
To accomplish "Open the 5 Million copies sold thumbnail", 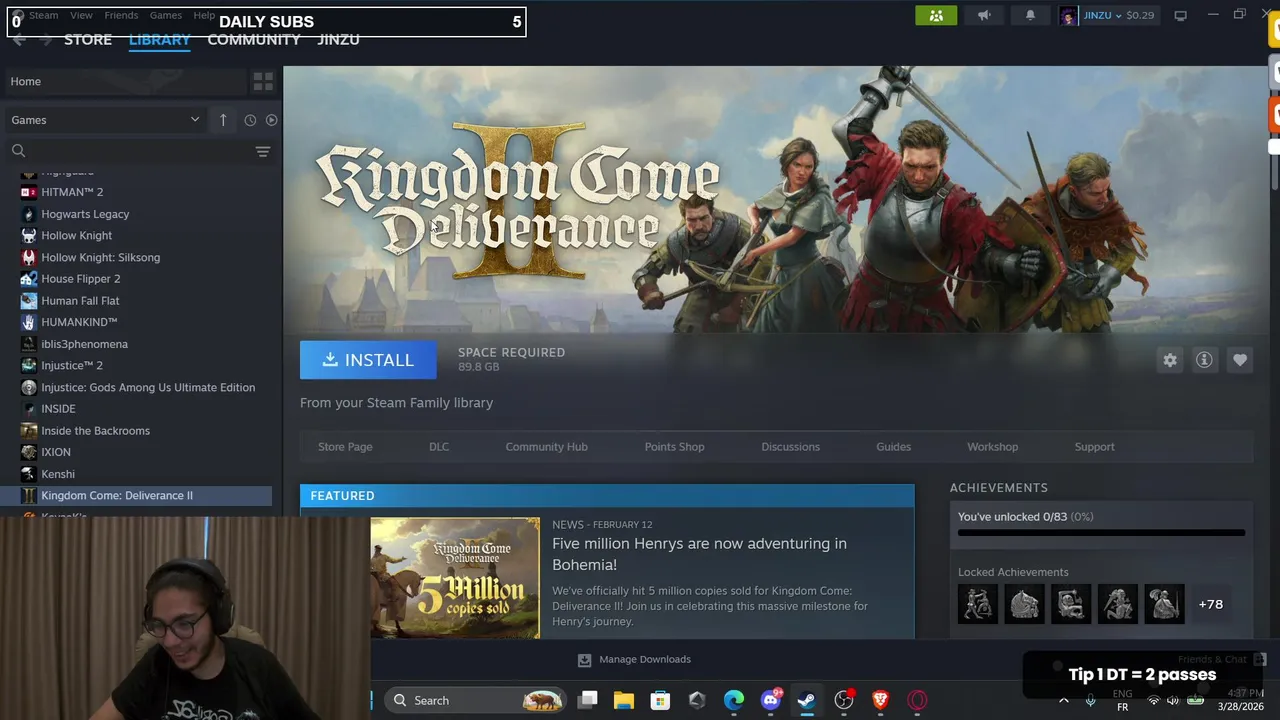I will 455,578.
